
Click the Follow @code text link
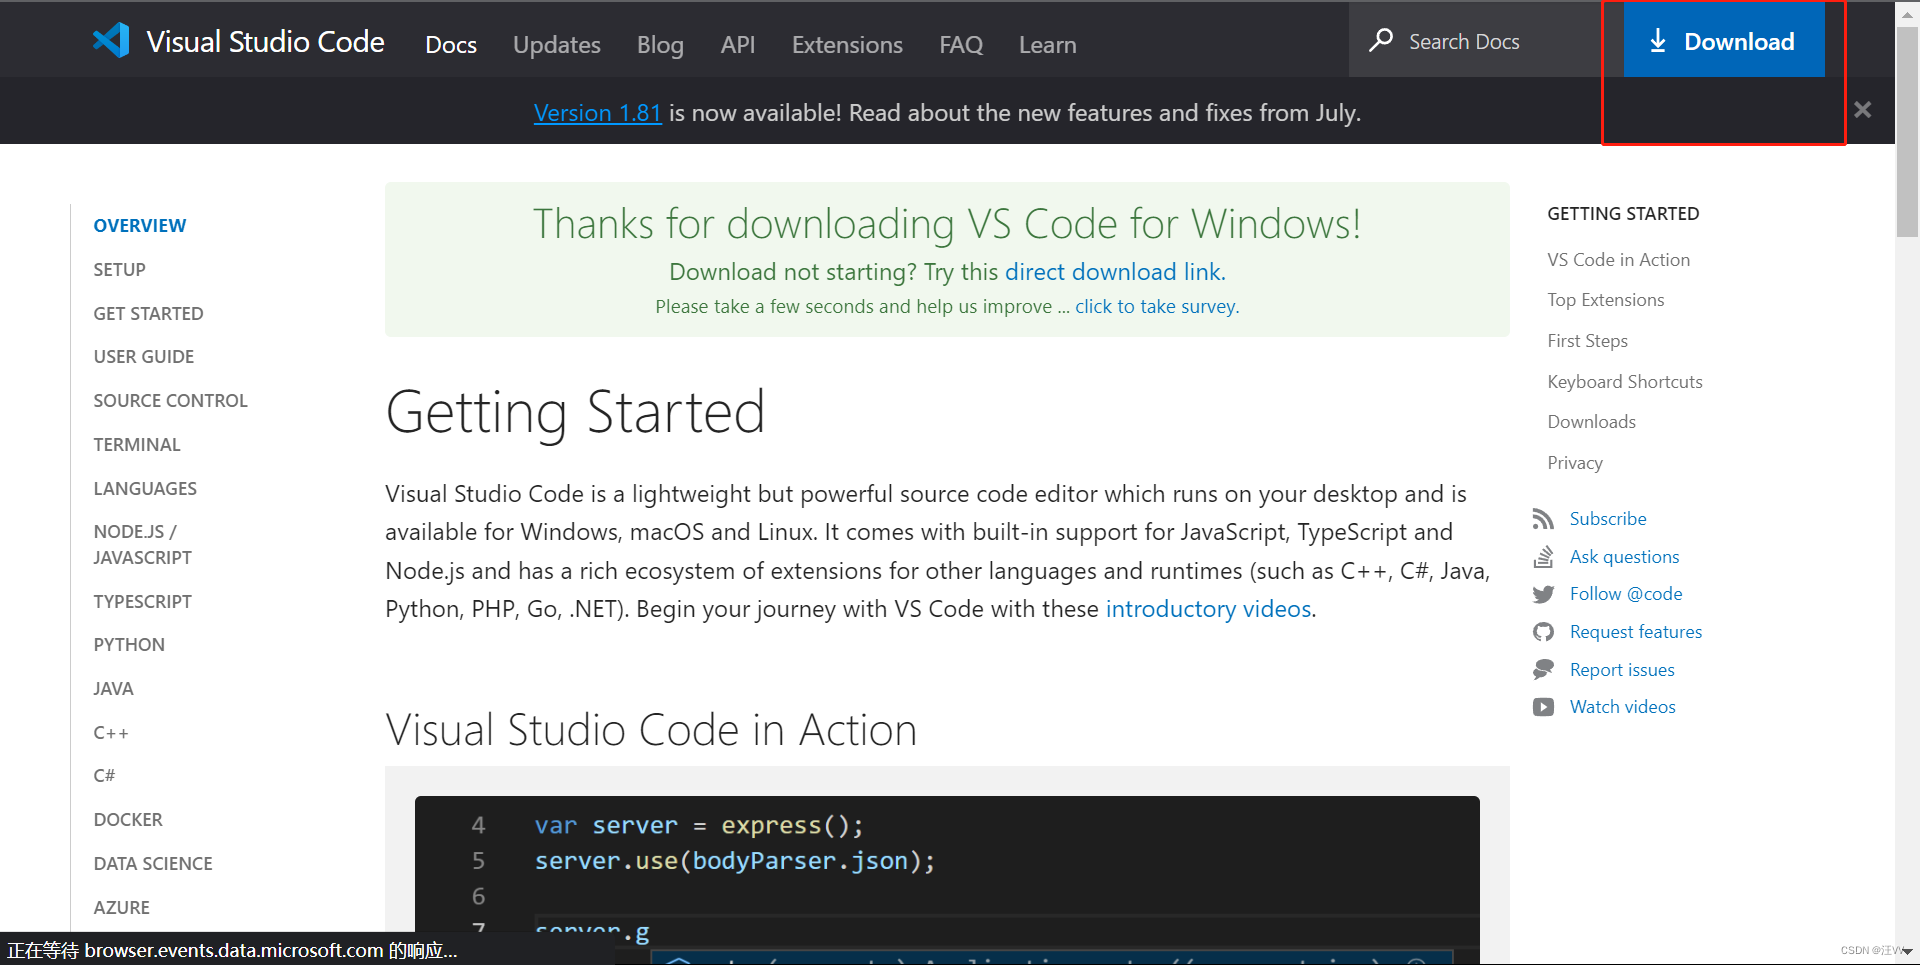[x=1626, y=594]
